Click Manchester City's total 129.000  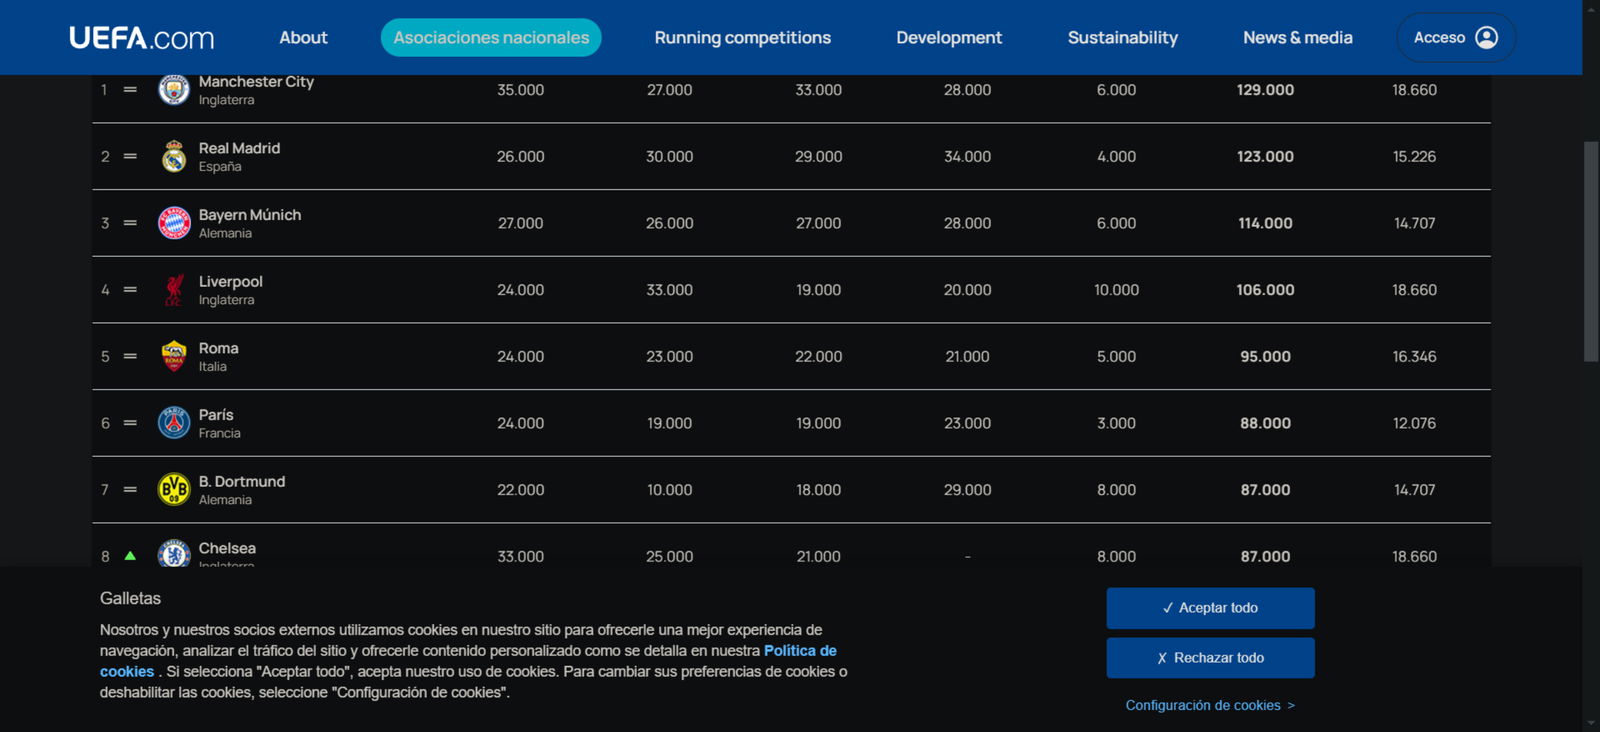click(1265, 90)
